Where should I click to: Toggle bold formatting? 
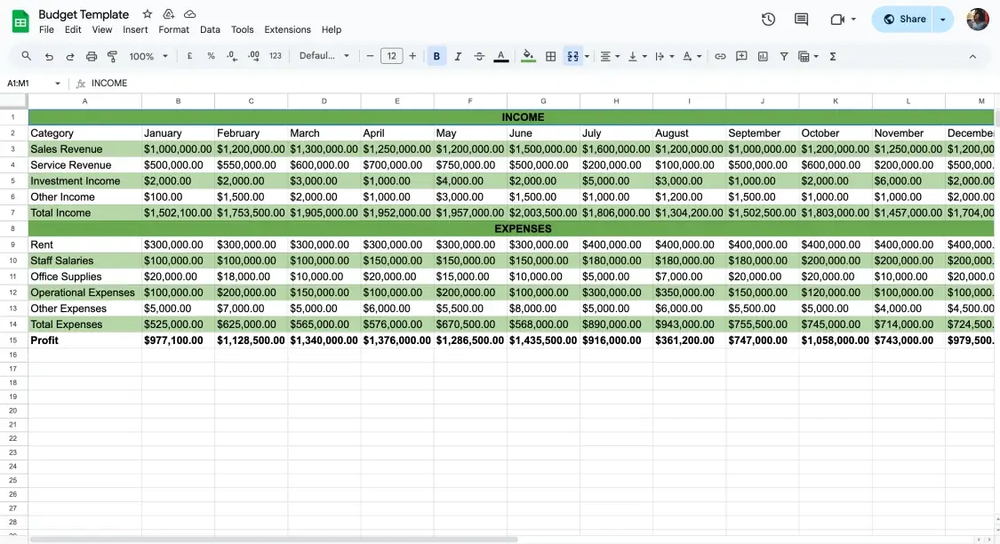[437, 57]
